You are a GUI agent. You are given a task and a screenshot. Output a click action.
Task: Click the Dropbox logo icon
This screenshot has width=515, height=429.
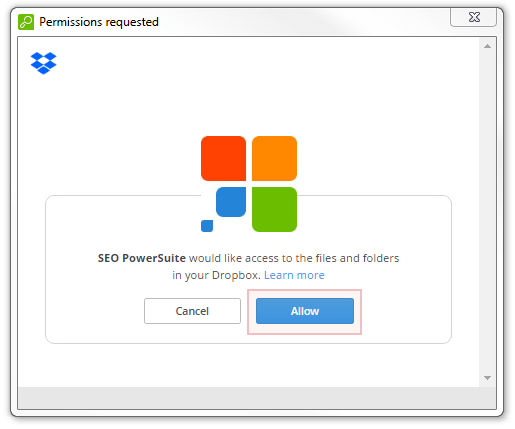click(x=43, y=63)
